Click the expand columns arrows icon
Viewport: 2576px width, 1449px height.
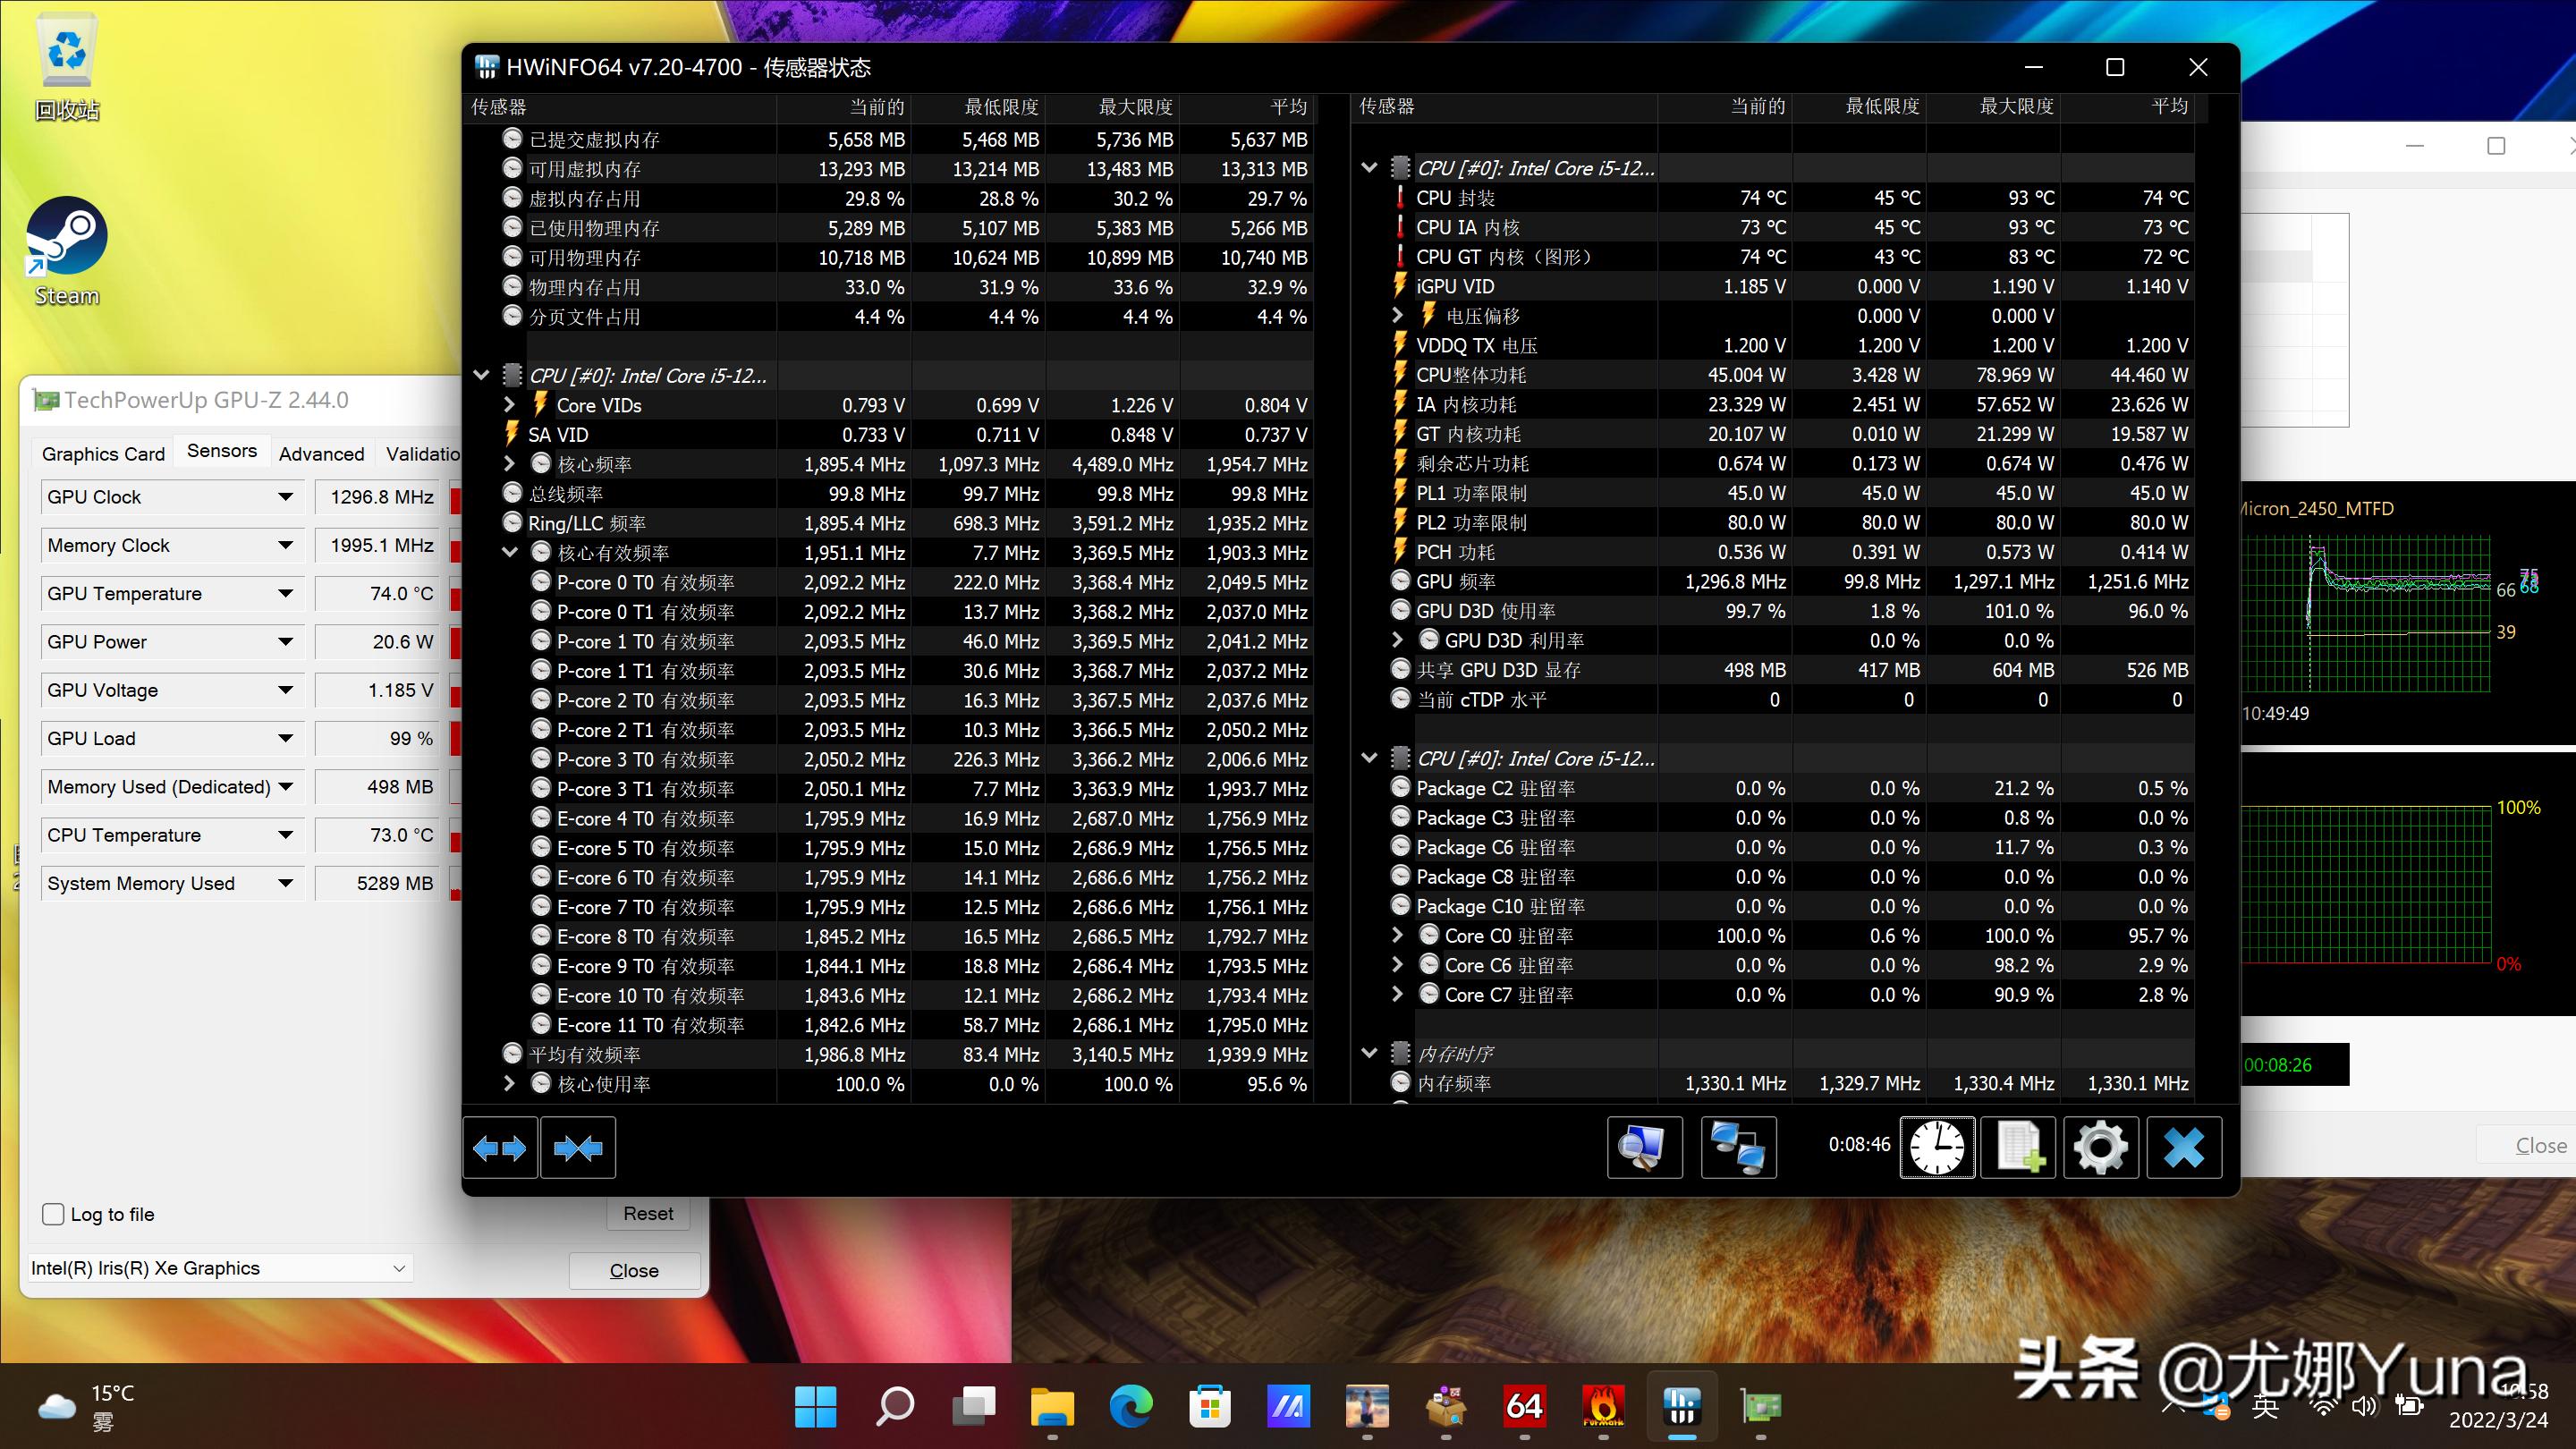(x=500, y=1147)
